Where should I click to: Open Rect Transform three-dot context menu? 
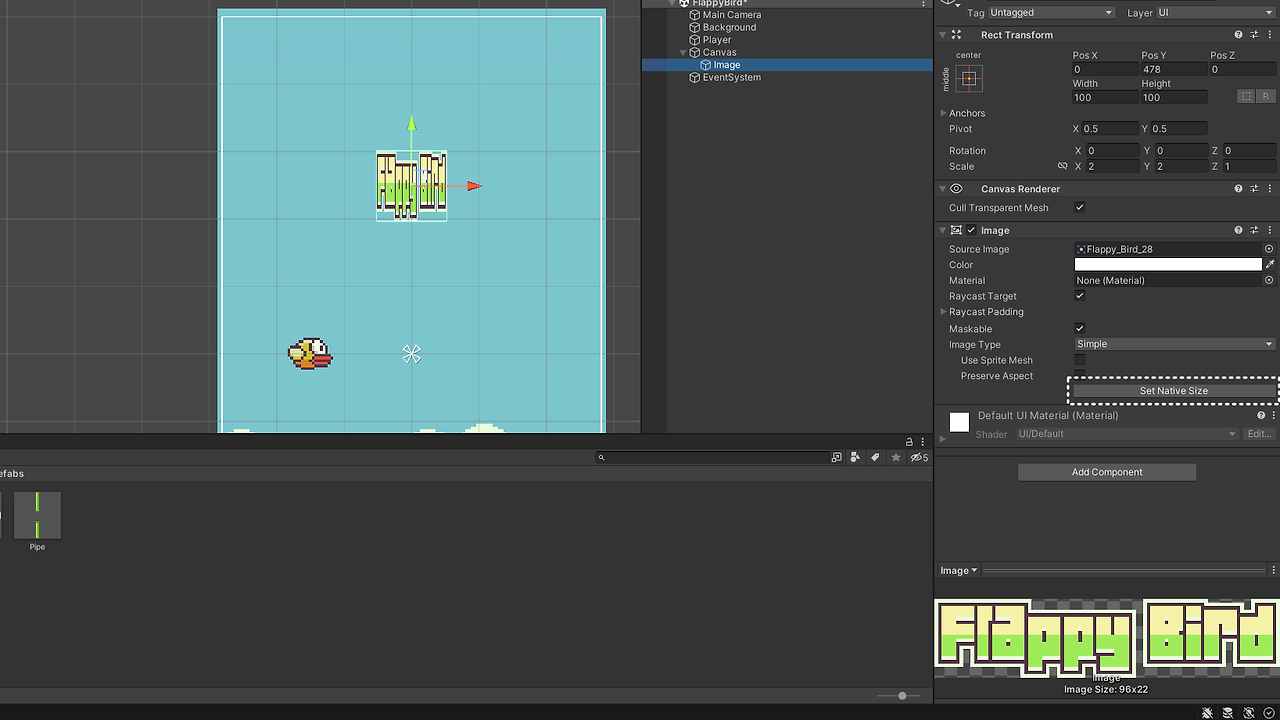point(1271,35)
